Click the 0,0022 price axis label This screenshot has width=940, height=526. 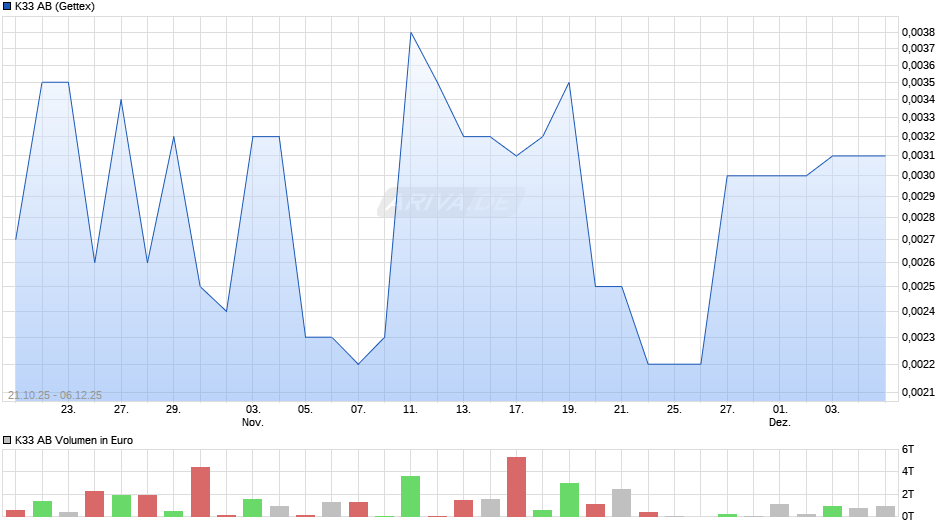pyautogui.click(x=918, y=364)
